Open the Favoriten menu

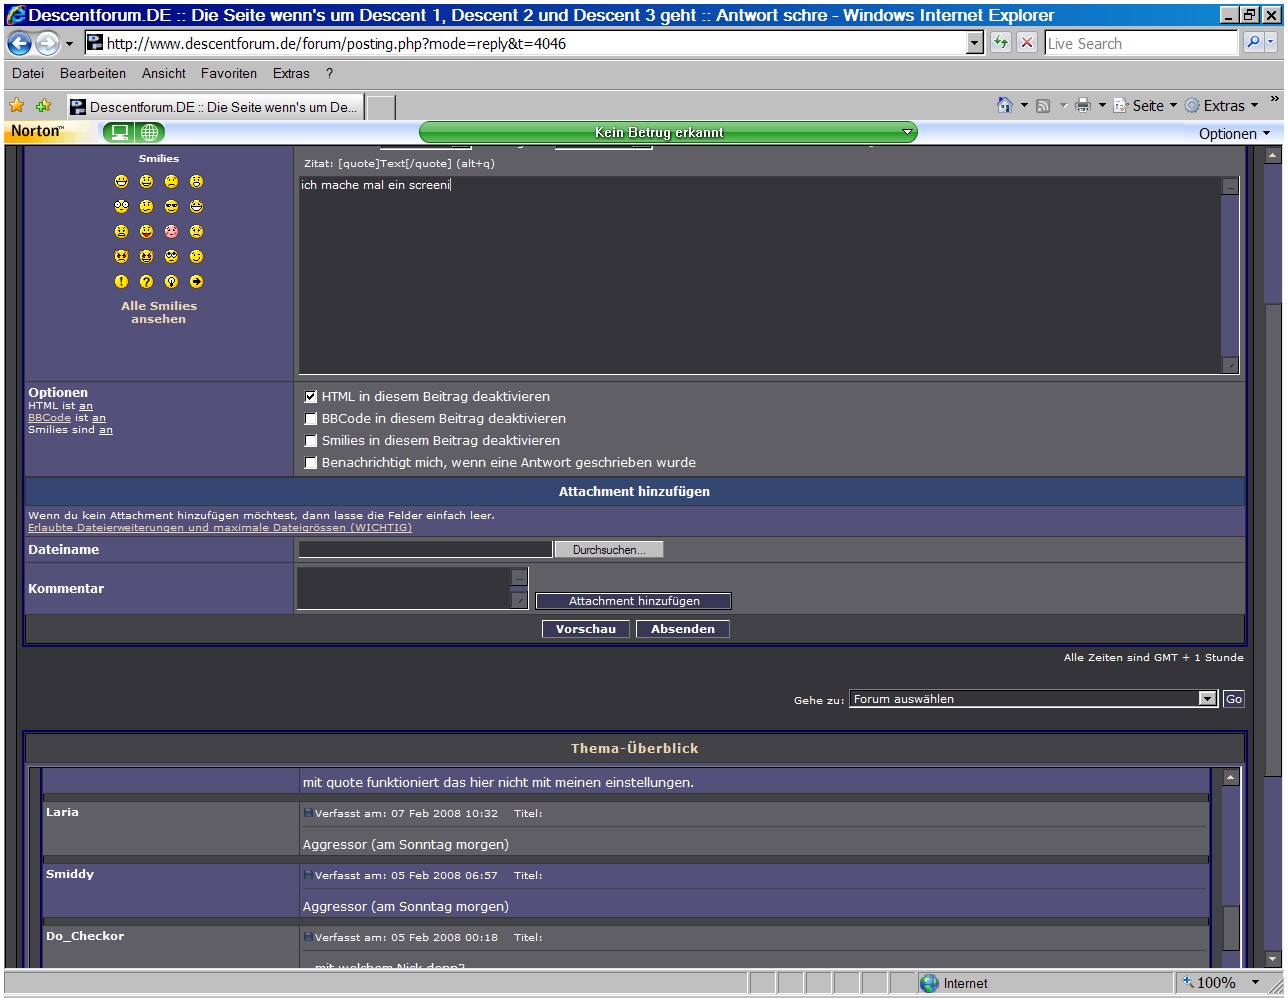click(228, 73)
